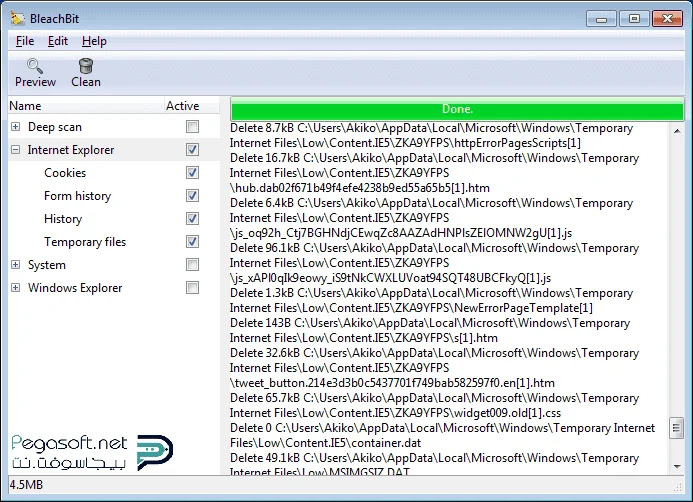Viewport: 693px width, 502px height.
Task: Click the window resize grip in status bar
Action: (x=677, y=487)
